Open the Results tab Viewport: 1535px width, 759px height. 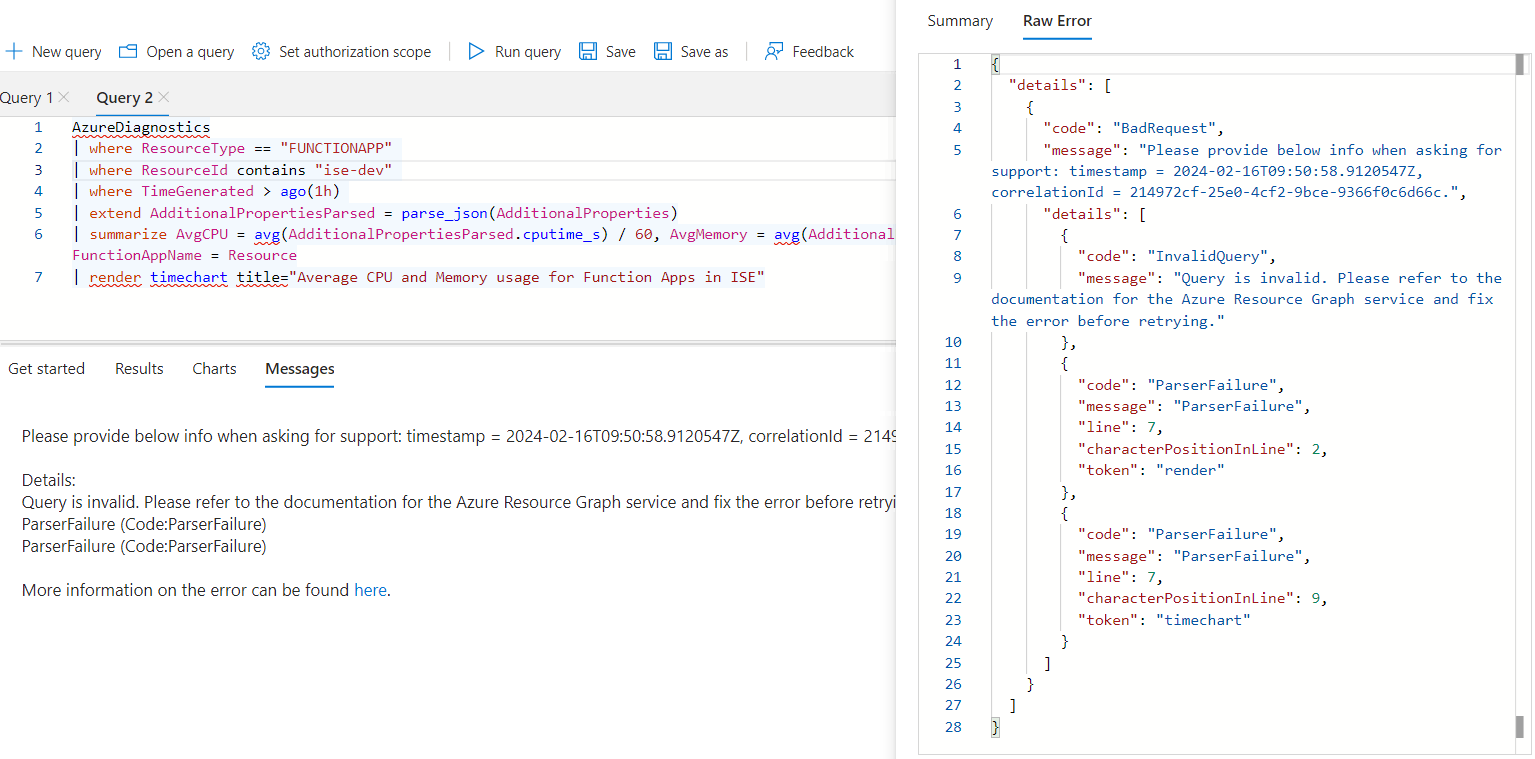pyautogui.click(x=138, y=368)
